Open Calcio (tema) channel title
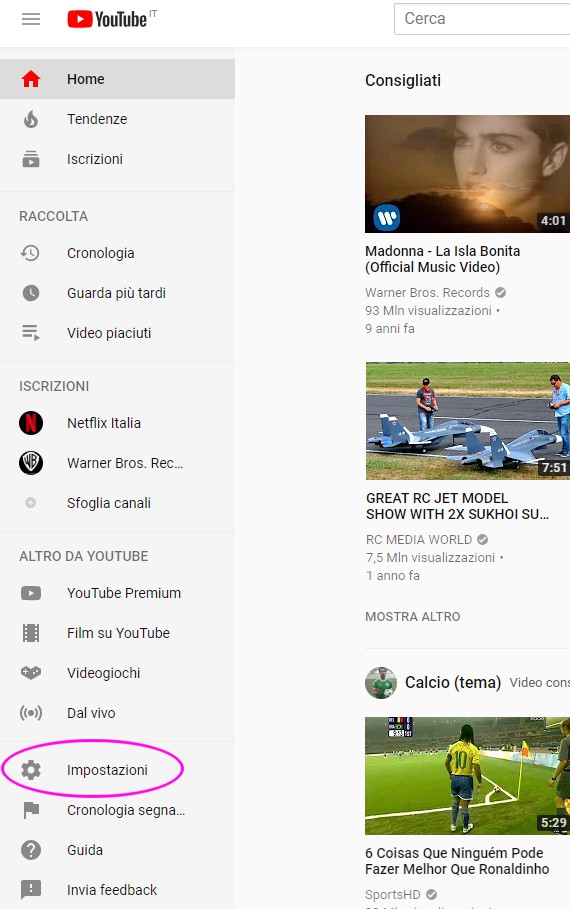 [453, 682]
